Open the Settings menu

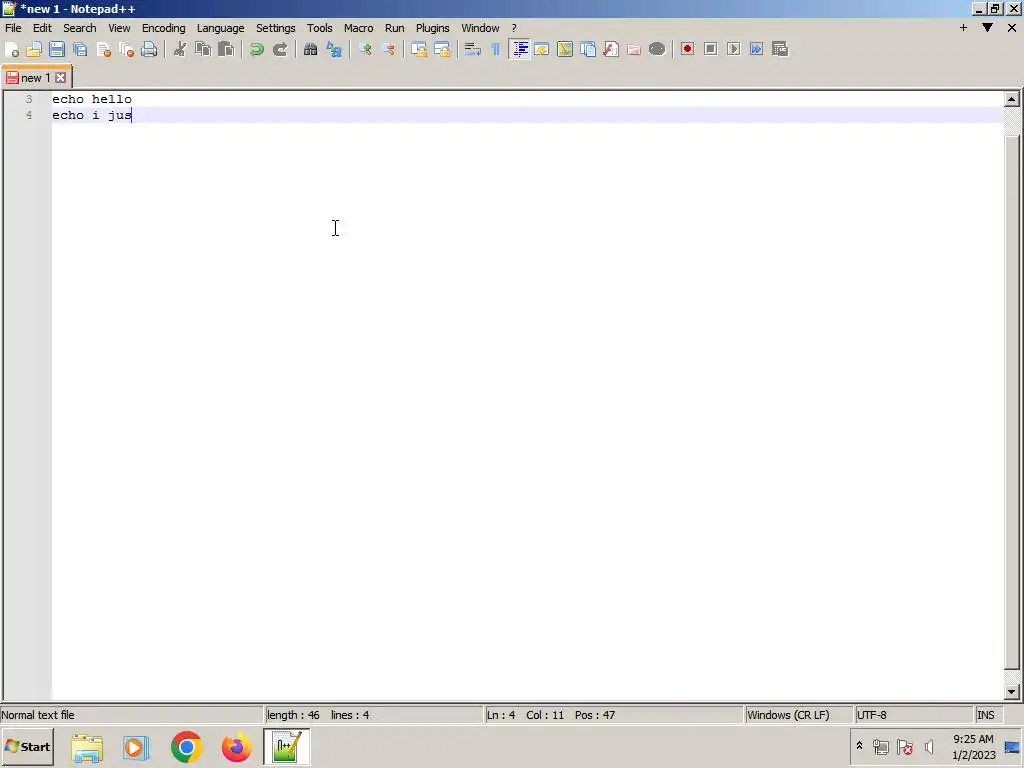click(276, 28)
